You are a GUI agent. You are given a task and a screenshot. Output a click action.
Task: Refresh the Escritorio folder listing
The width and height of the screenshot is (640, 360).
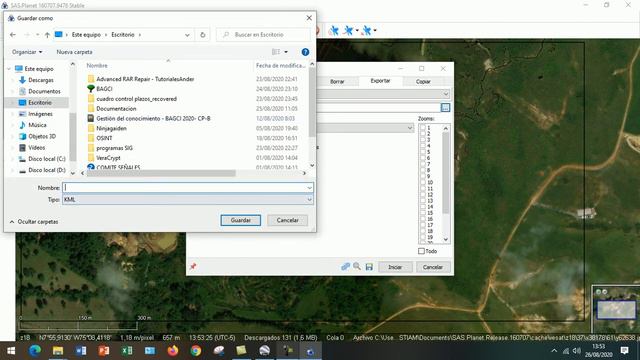point(202,35)
